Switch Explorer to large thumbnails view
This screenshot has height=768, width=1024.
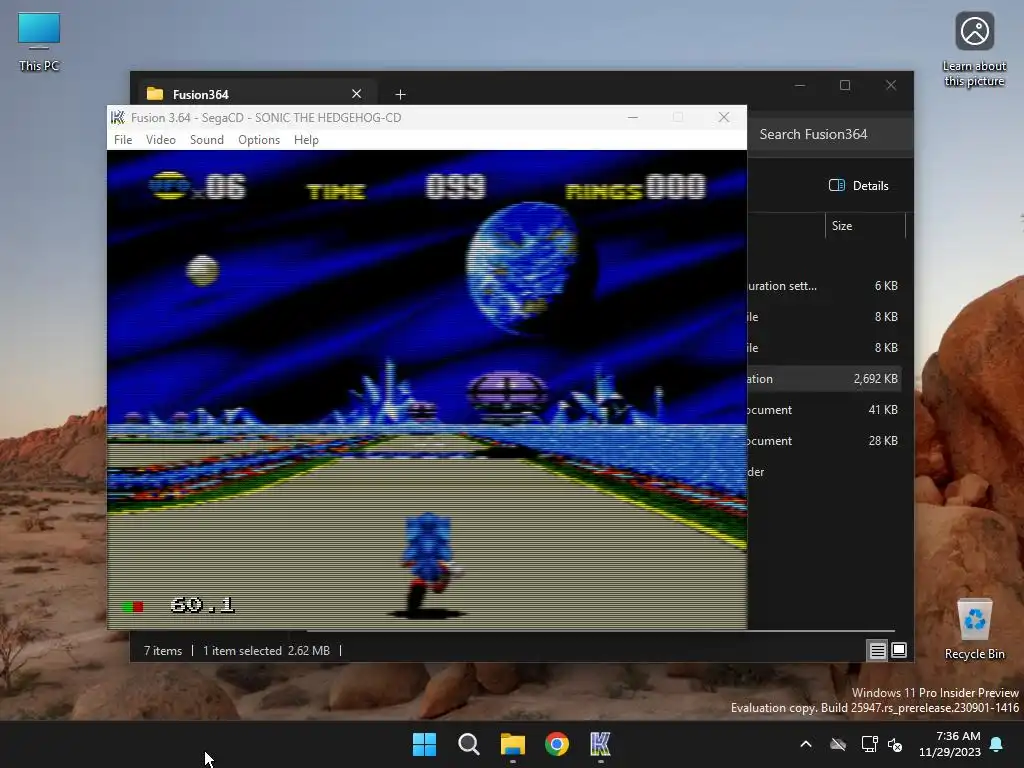click(899, 650)
